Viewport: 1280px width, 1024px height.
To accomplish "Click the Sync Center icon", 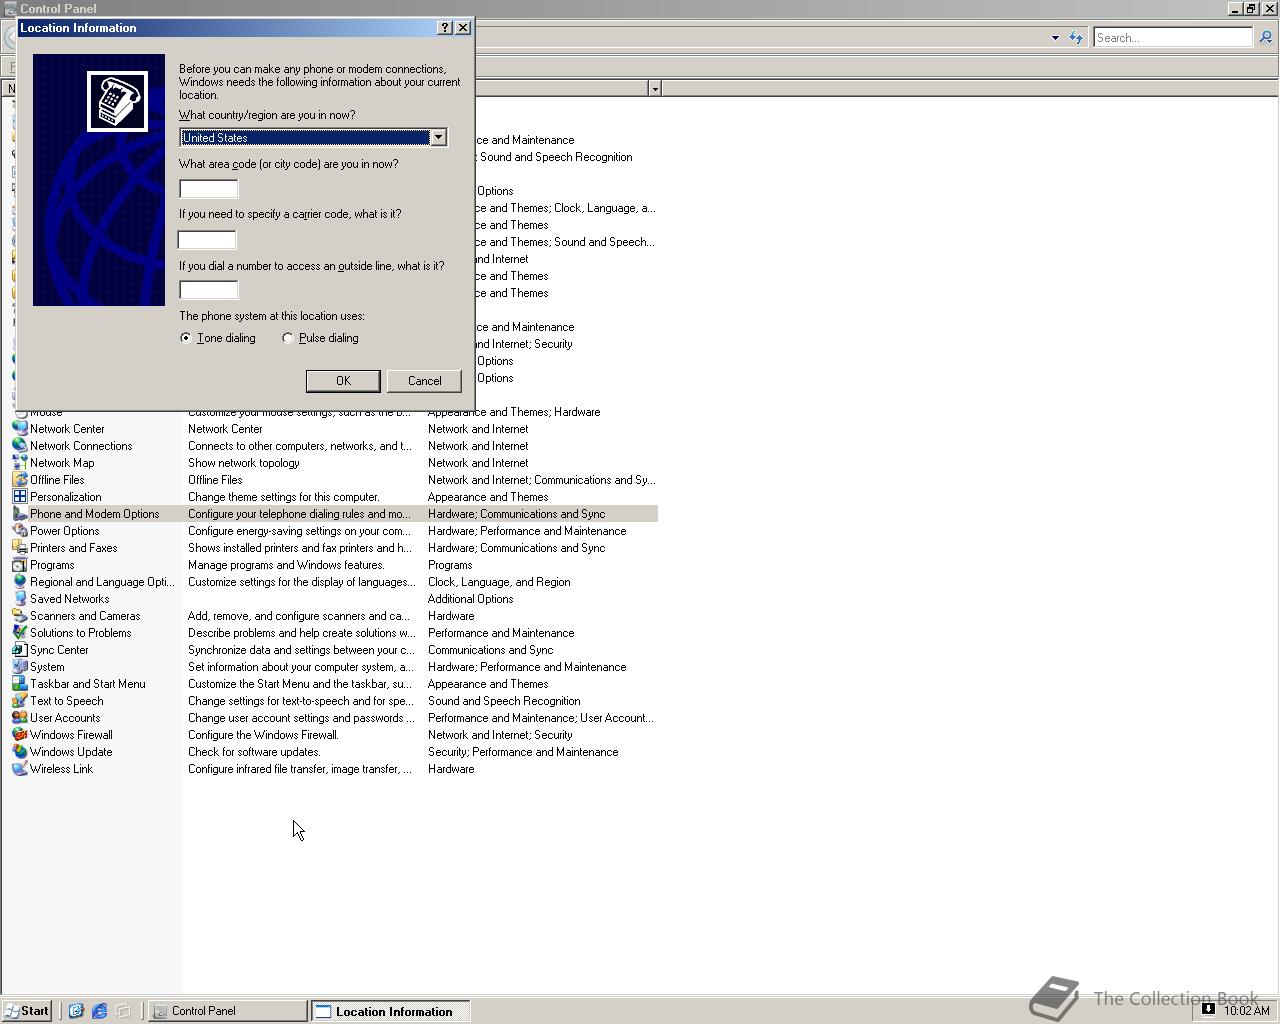I will tap(19, 650).
